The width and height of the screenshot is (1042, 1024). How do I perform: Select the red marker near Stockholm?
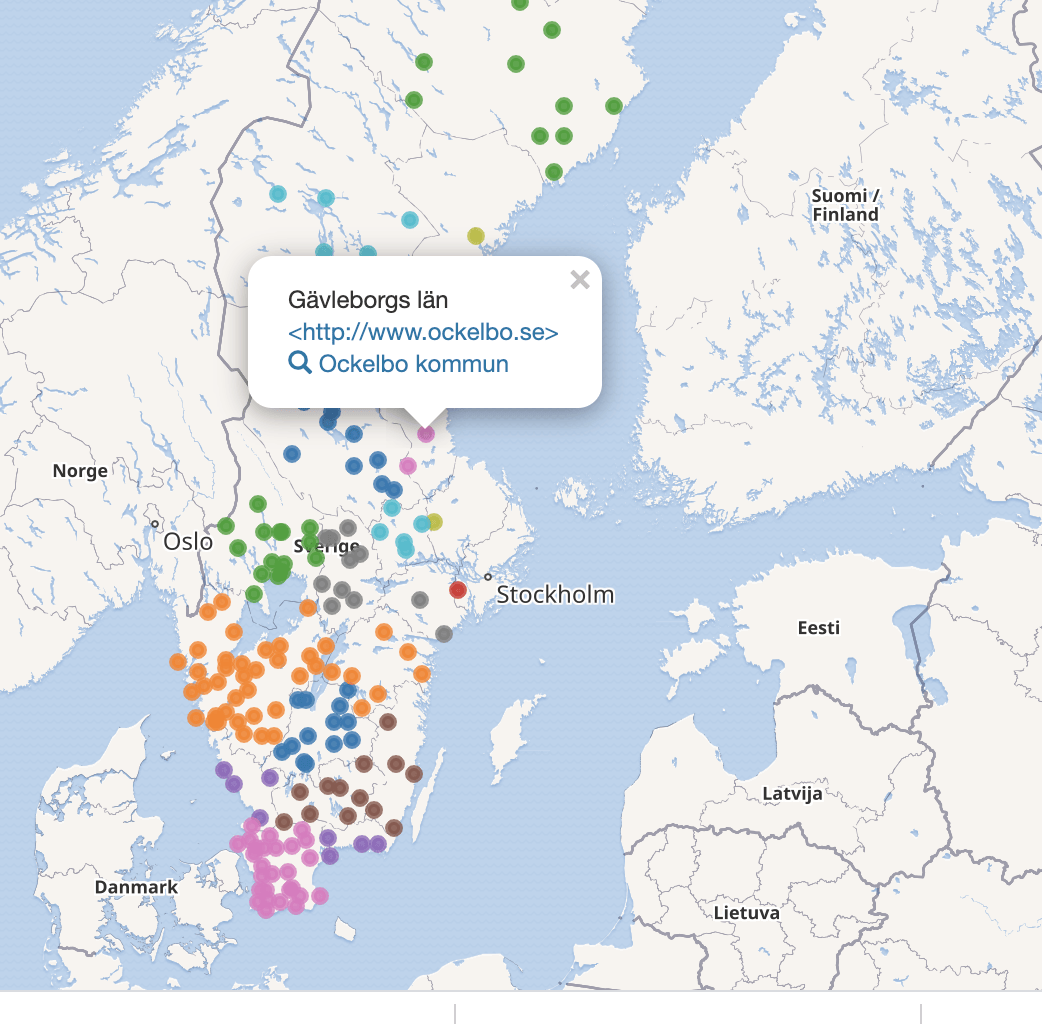point(458,590)
